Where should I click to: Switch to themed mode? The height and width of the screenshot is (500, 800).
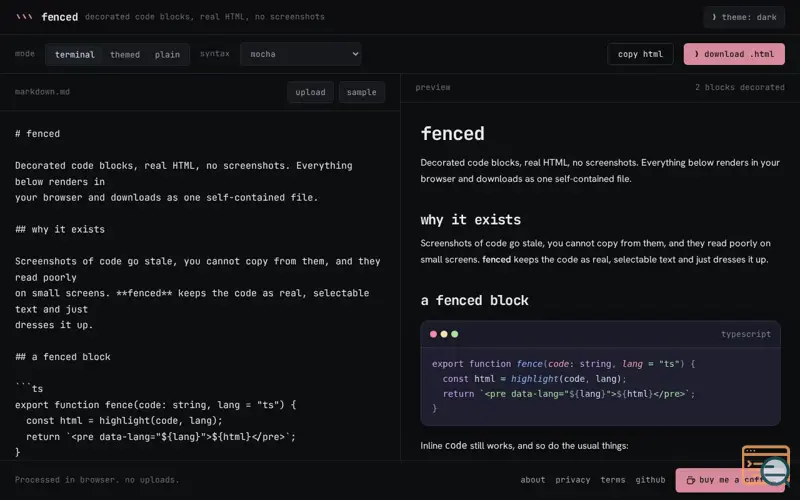point(125,55)
